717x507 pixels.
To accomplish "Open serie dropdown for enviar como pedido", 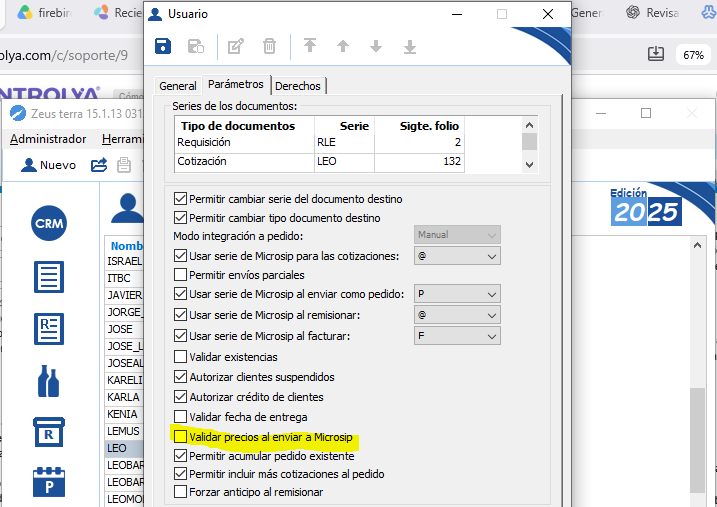I will 457,294.
